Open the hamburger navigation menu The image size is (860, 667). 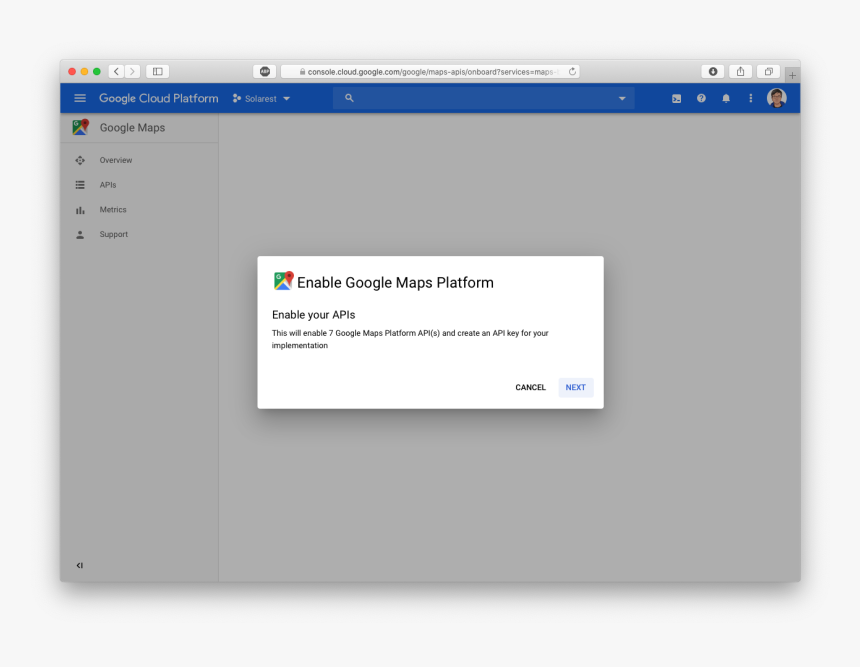[x=80, y=98]
